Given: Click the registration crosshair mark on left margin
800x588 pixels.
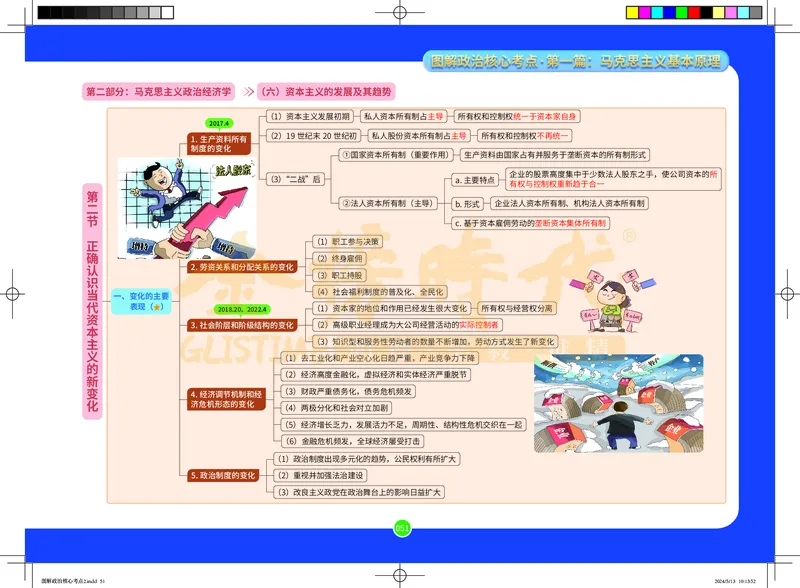Looking at the screenshot, I should (12, 294).
